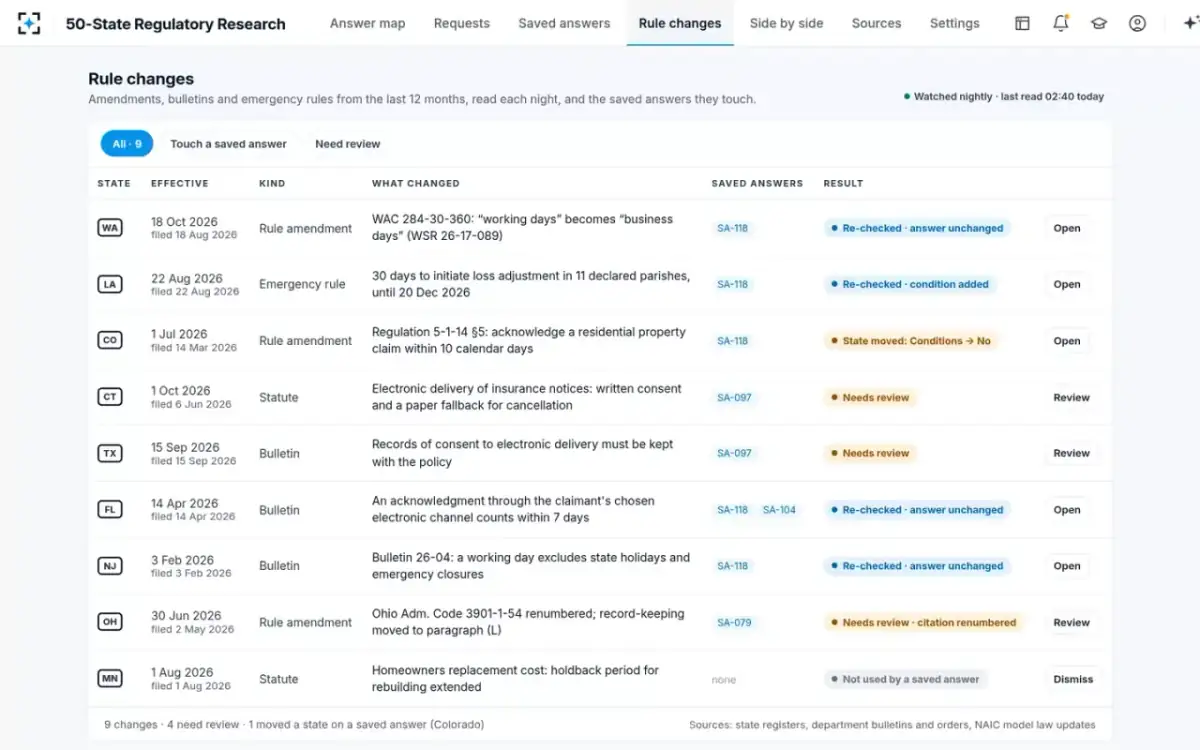Open the NJ Bulletin 26-04 row

pyautogui.click(x=1067, y=566)
